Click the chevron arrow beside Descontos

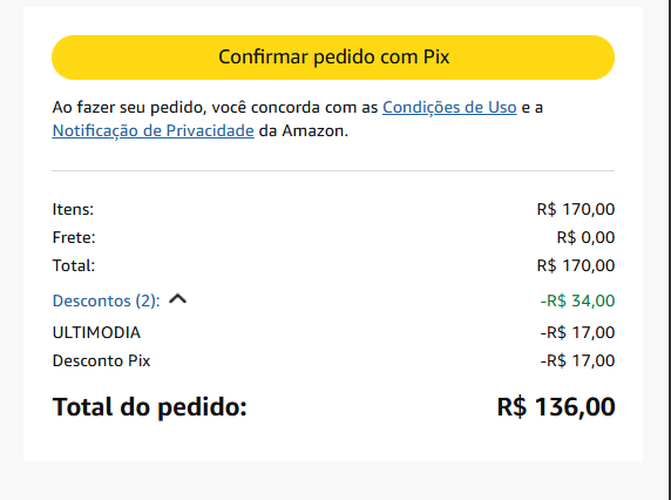(178, 299)
